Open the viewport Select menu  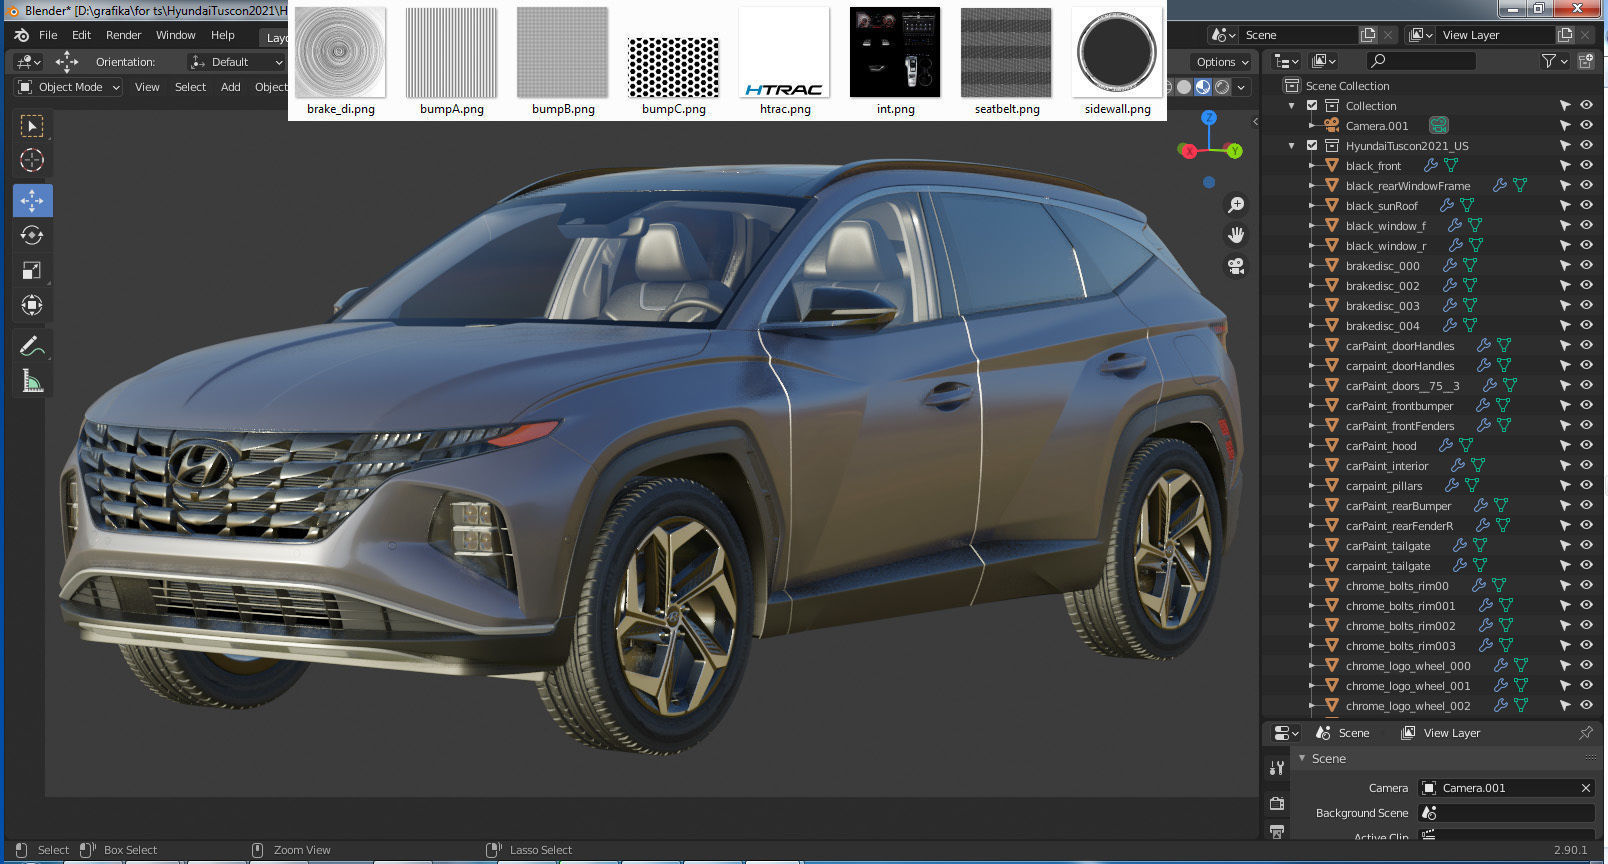[190, 87]
